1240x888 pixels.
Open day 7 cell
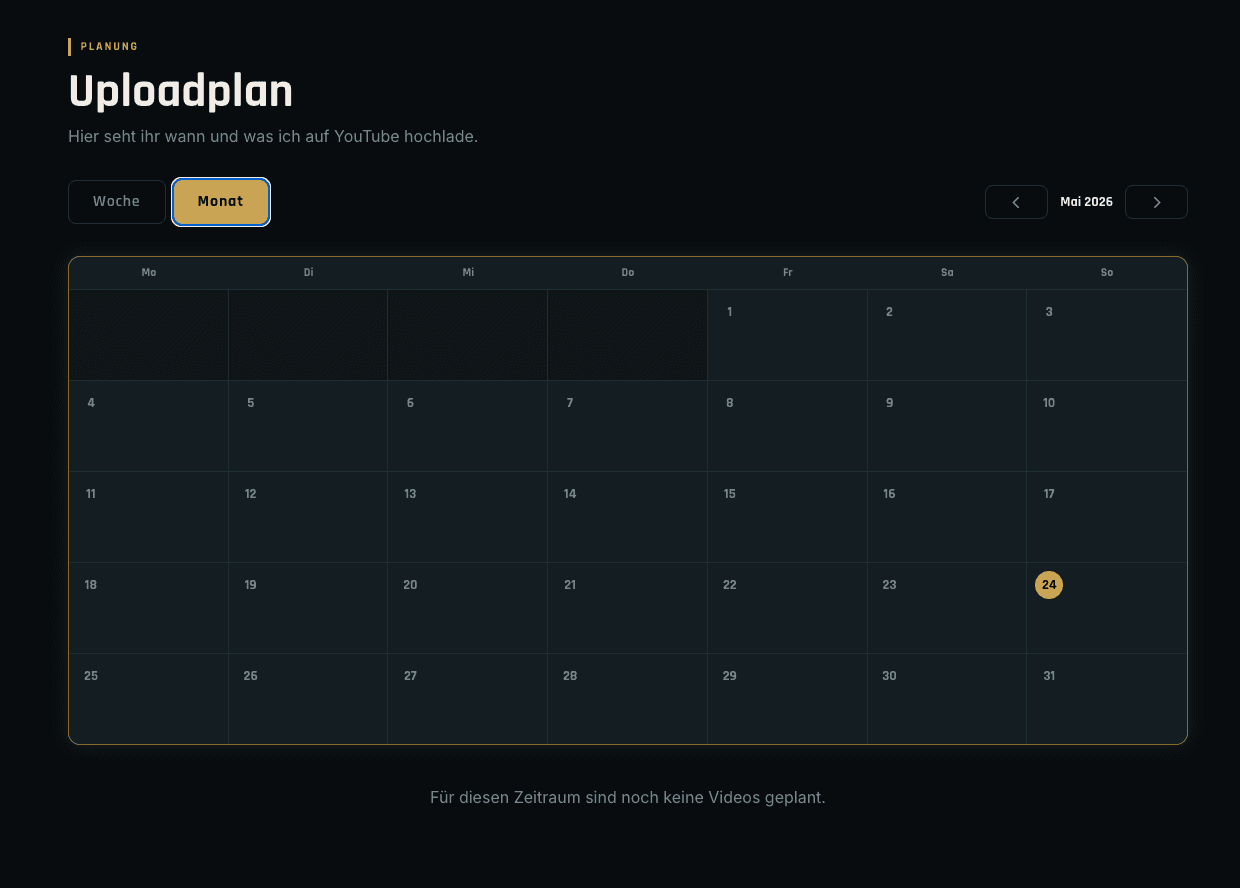(627, 426)
